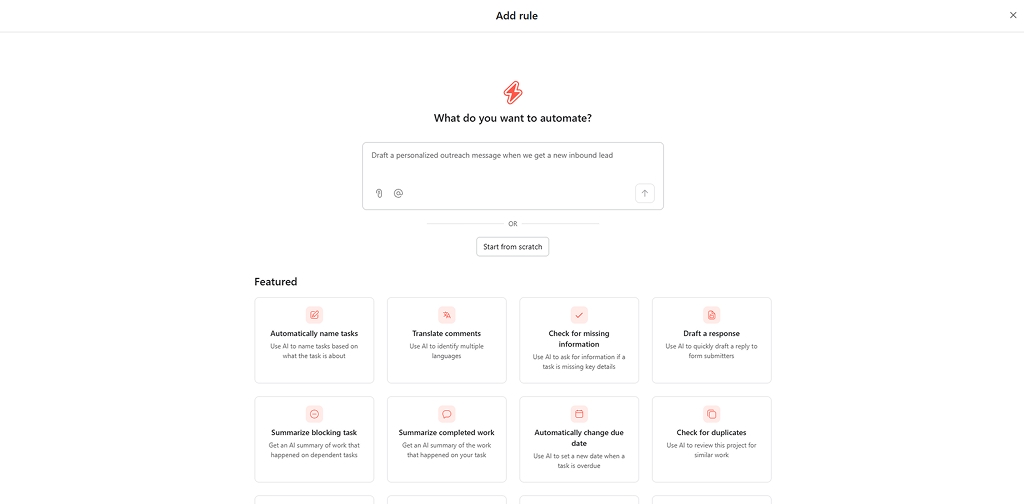This screenshot has height=504, width=1024.
Task: Select Automatically change due date title
Action: tap(579, 438)
